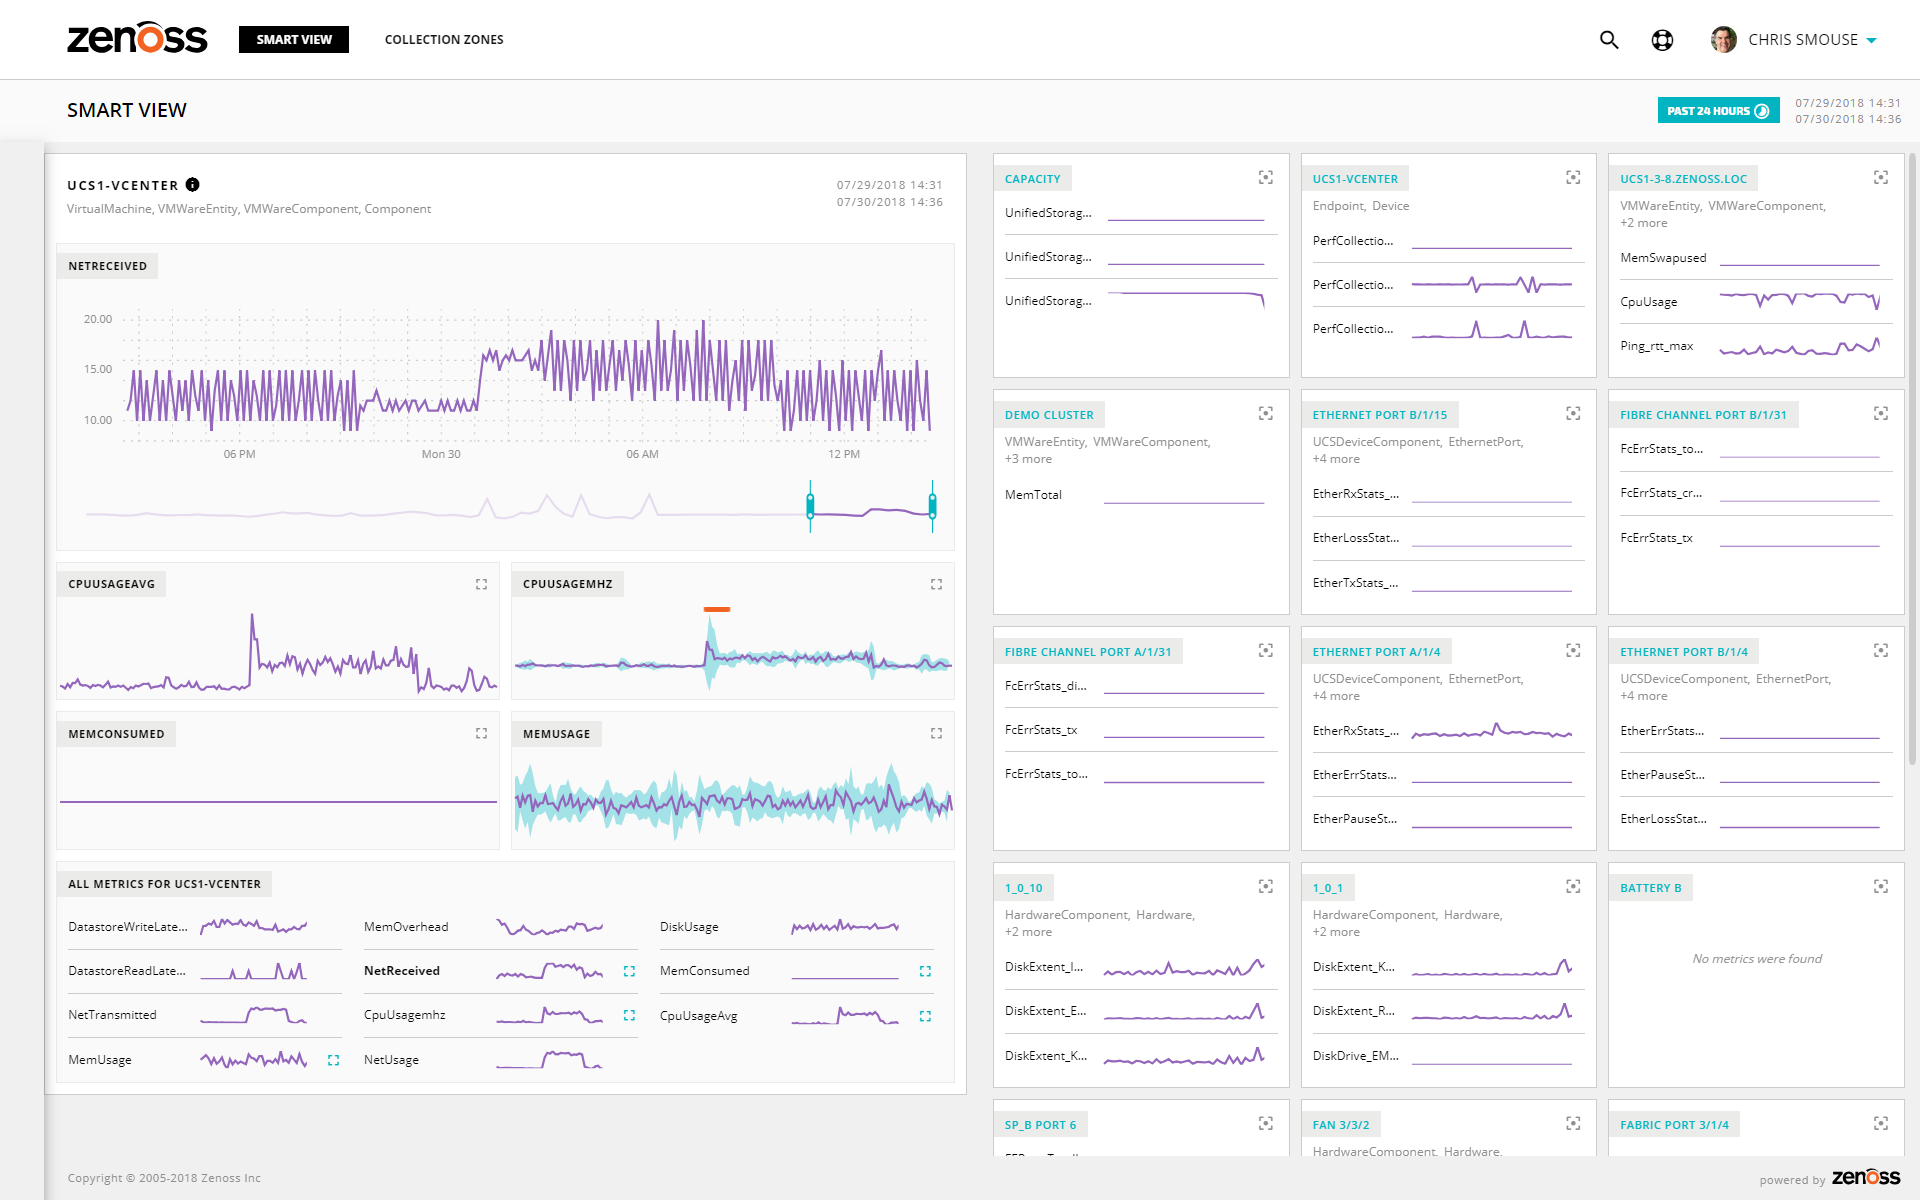1920x1200 pixels.
Task: Toggle NetReceived pin in all metrics list
Action: point(629,971)
